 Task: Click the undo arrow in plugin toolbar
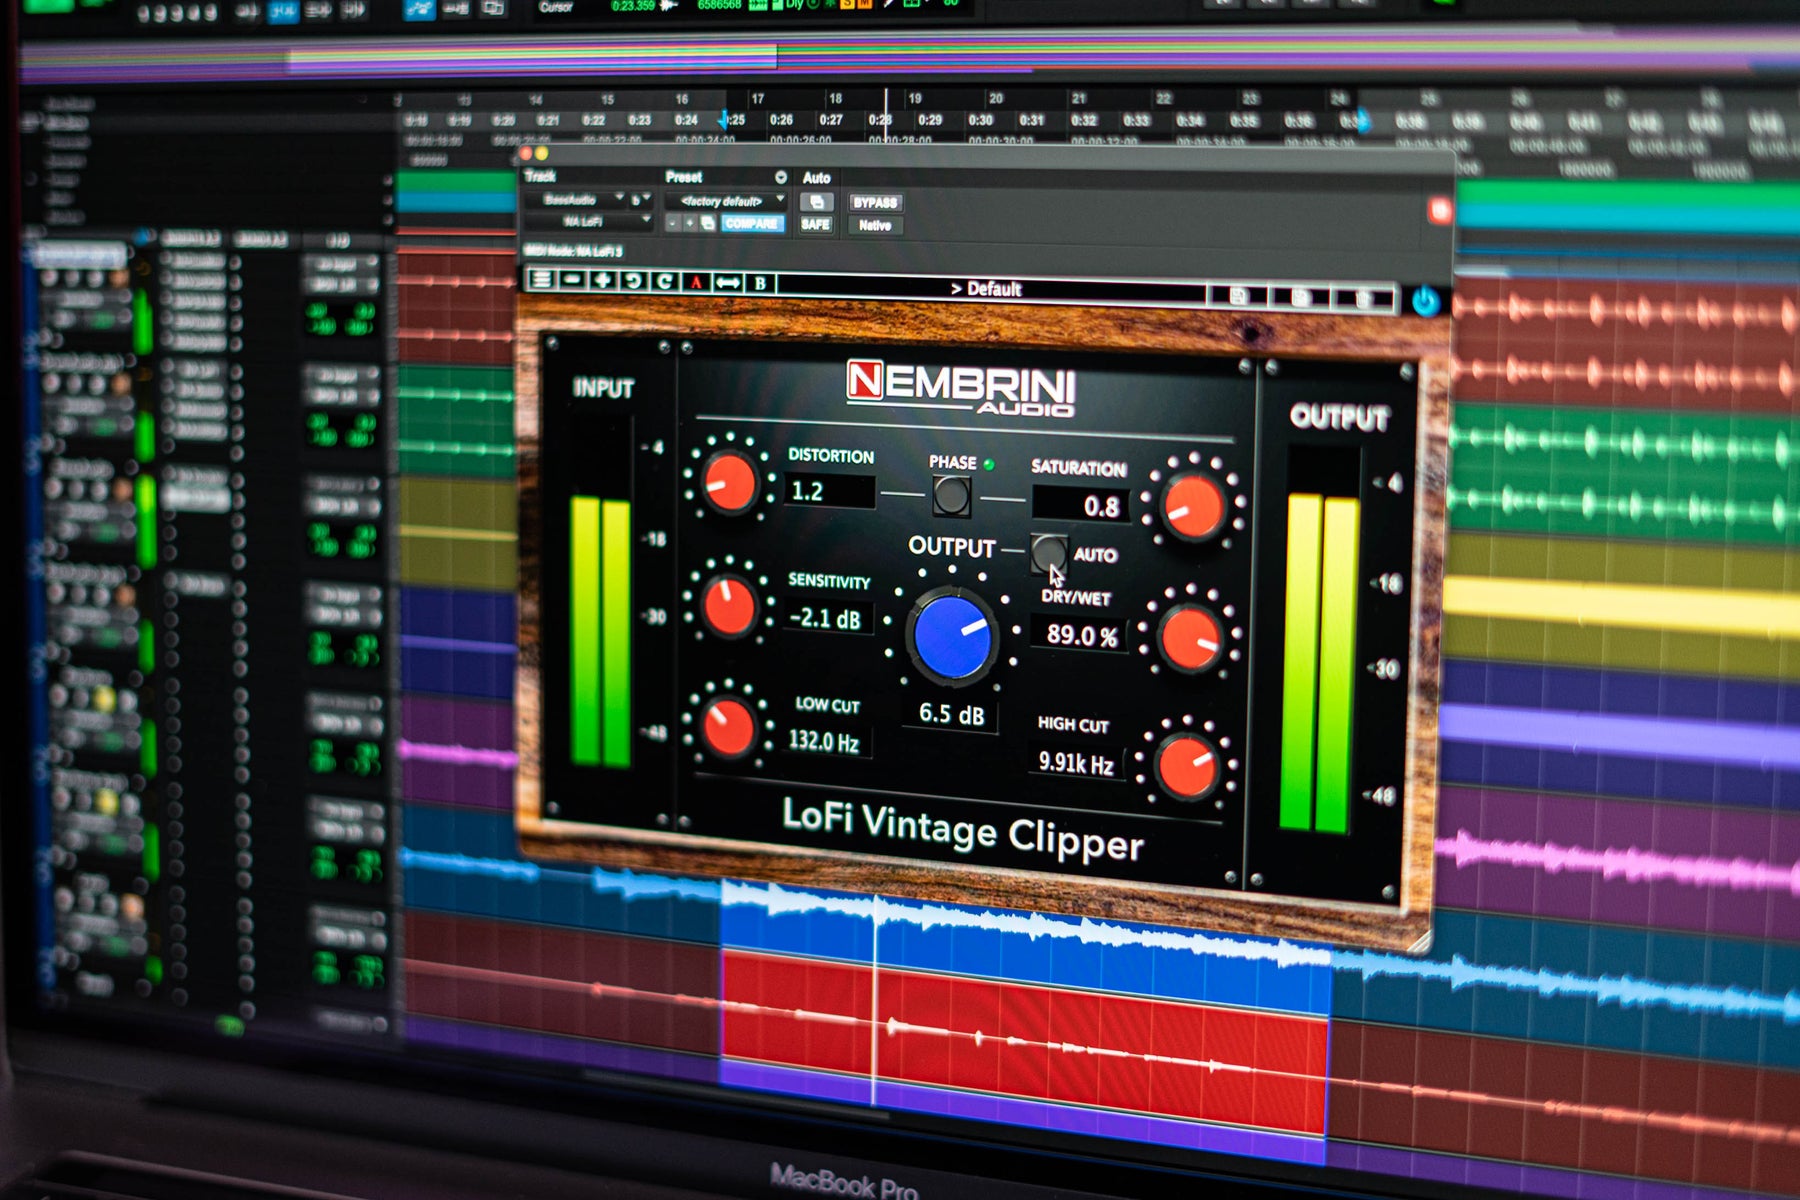[633, 281]
